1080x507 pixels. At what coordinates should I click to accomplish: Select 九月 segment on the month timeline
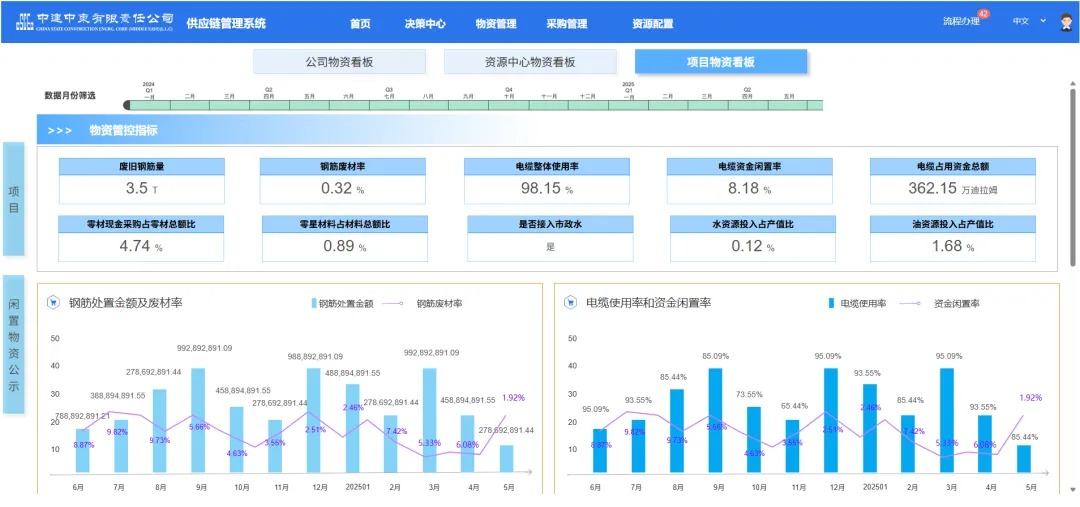tap(469, 105)
